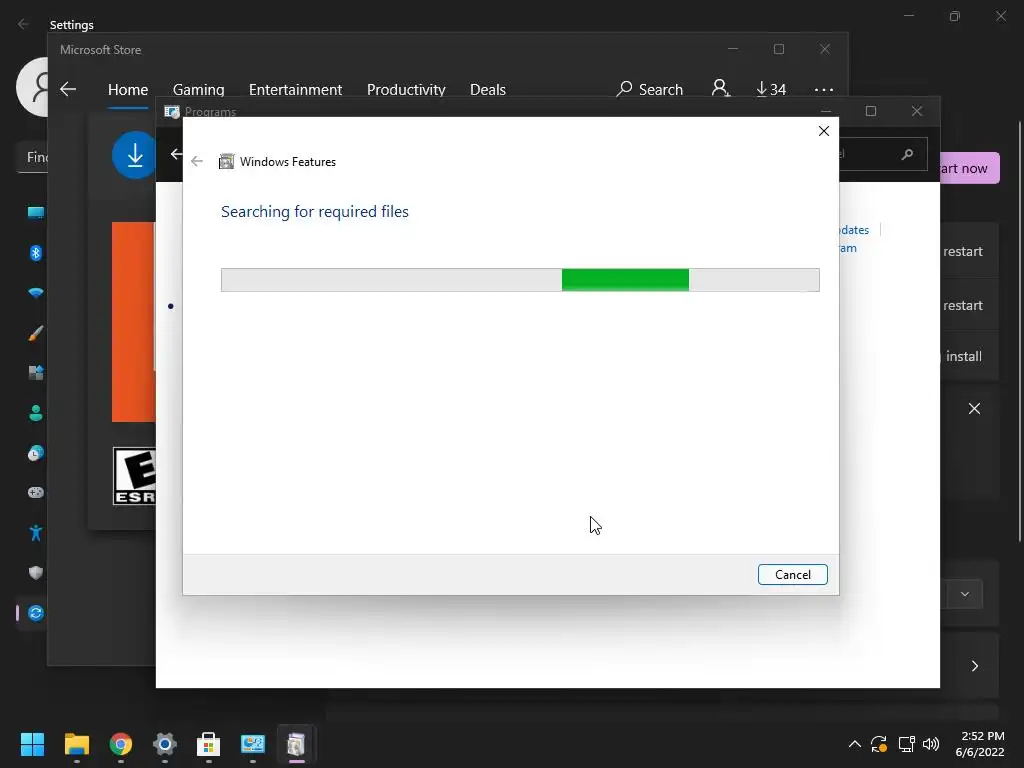The width and height of the screenshot is (1024, 768).
Task: Click the ESRB rating badge in Store
Action: pyautogui.click(x=135, y=476)
